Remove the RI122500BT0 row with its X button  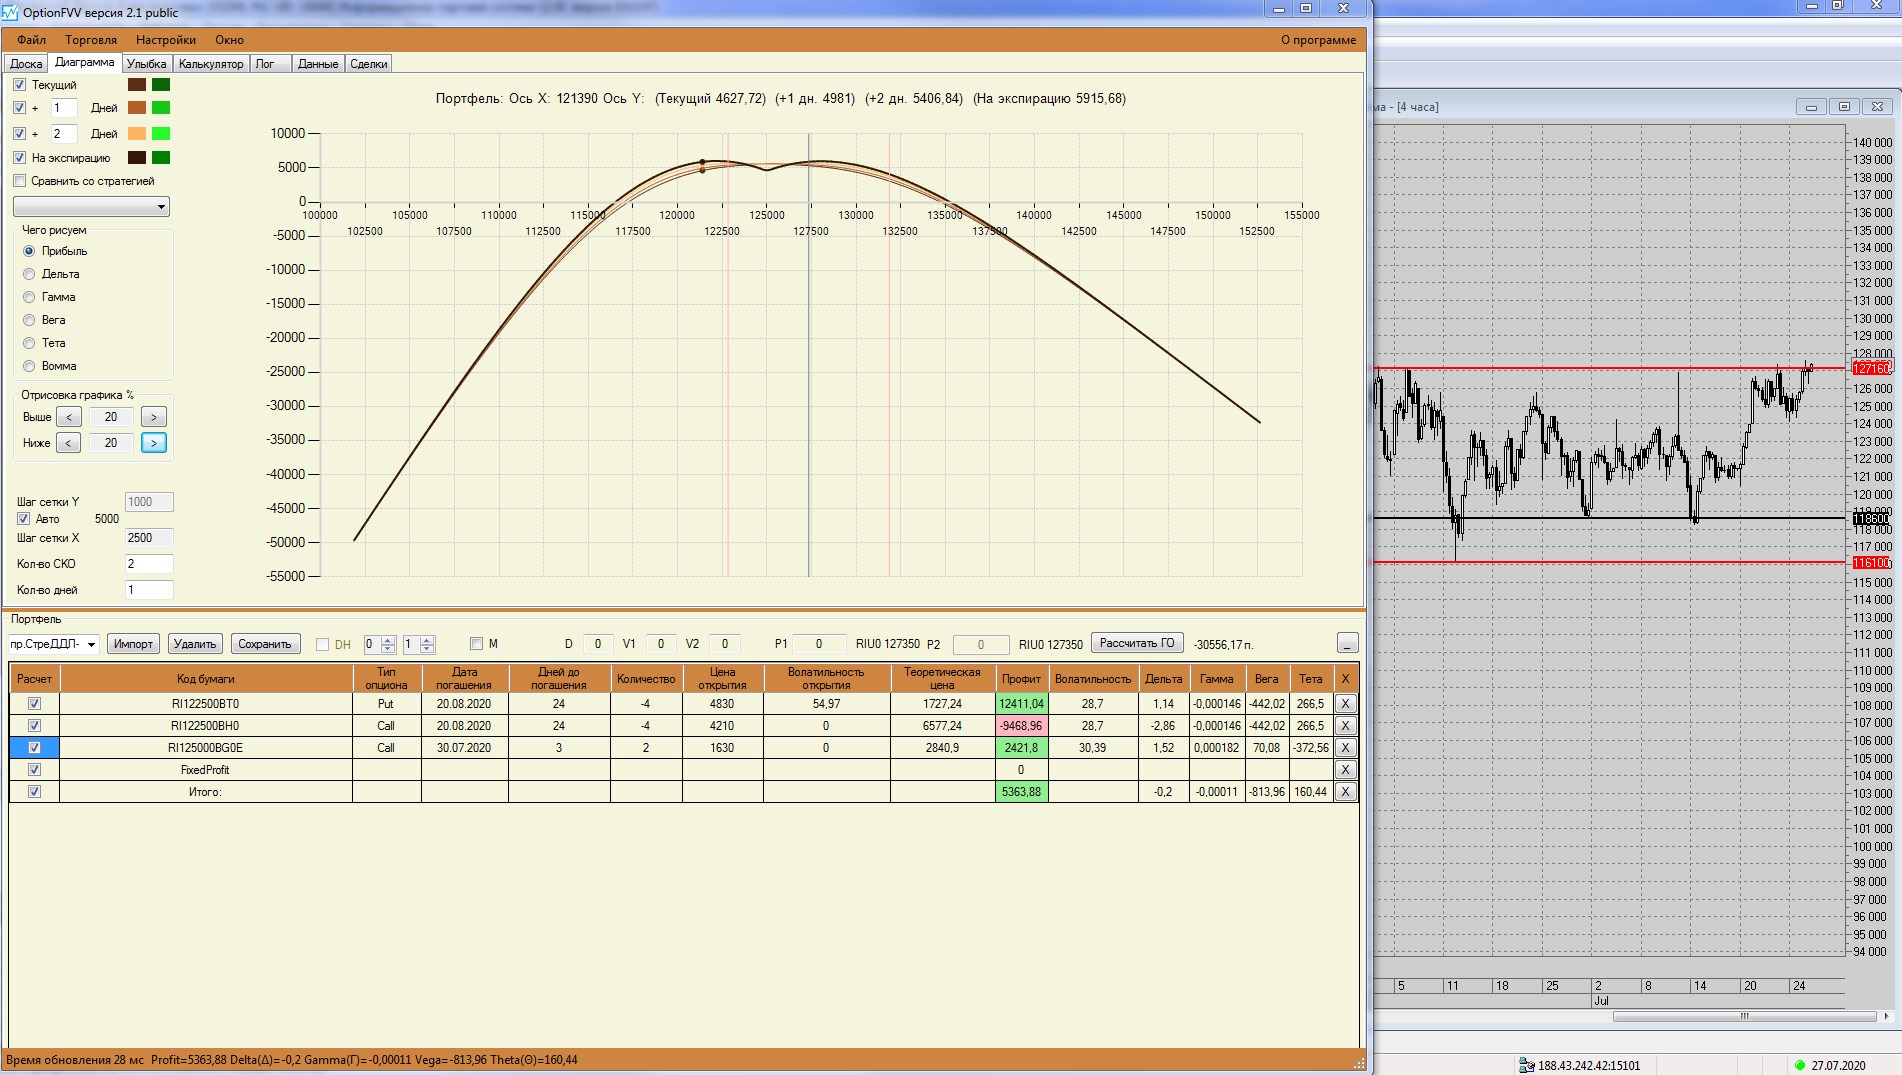coord(1345,704)
